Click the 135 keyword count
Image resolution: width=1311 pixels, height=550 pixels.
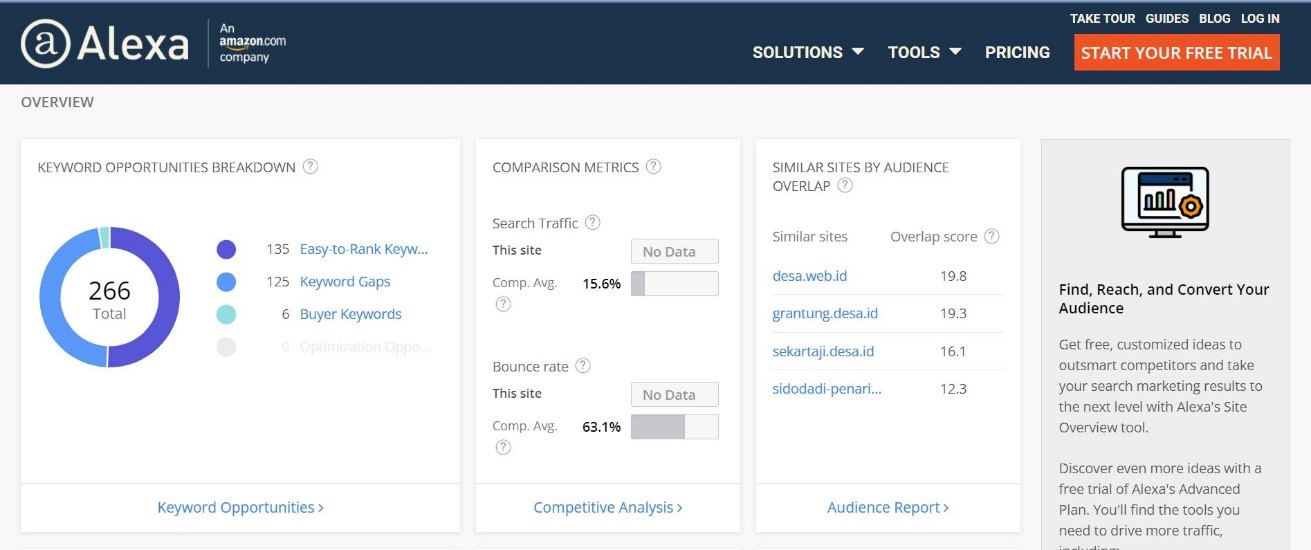tap(277, 249)
